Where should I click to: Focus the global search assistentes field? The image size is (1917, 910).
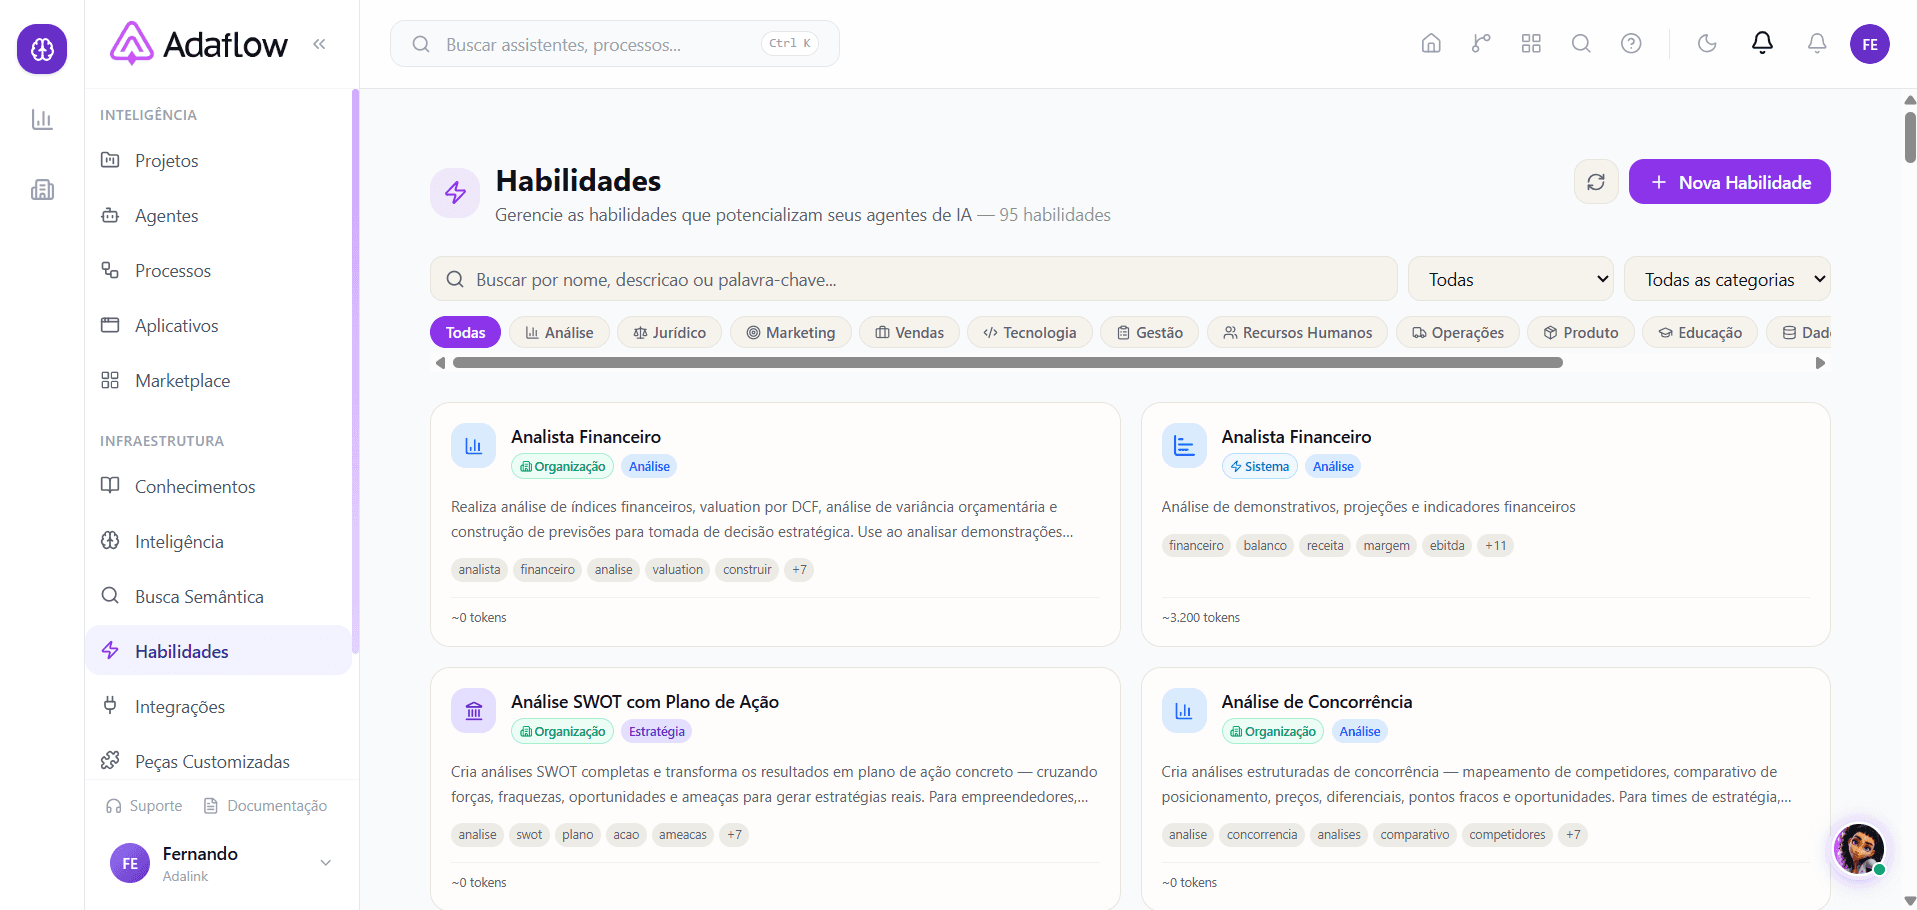[x=615, y=44]
